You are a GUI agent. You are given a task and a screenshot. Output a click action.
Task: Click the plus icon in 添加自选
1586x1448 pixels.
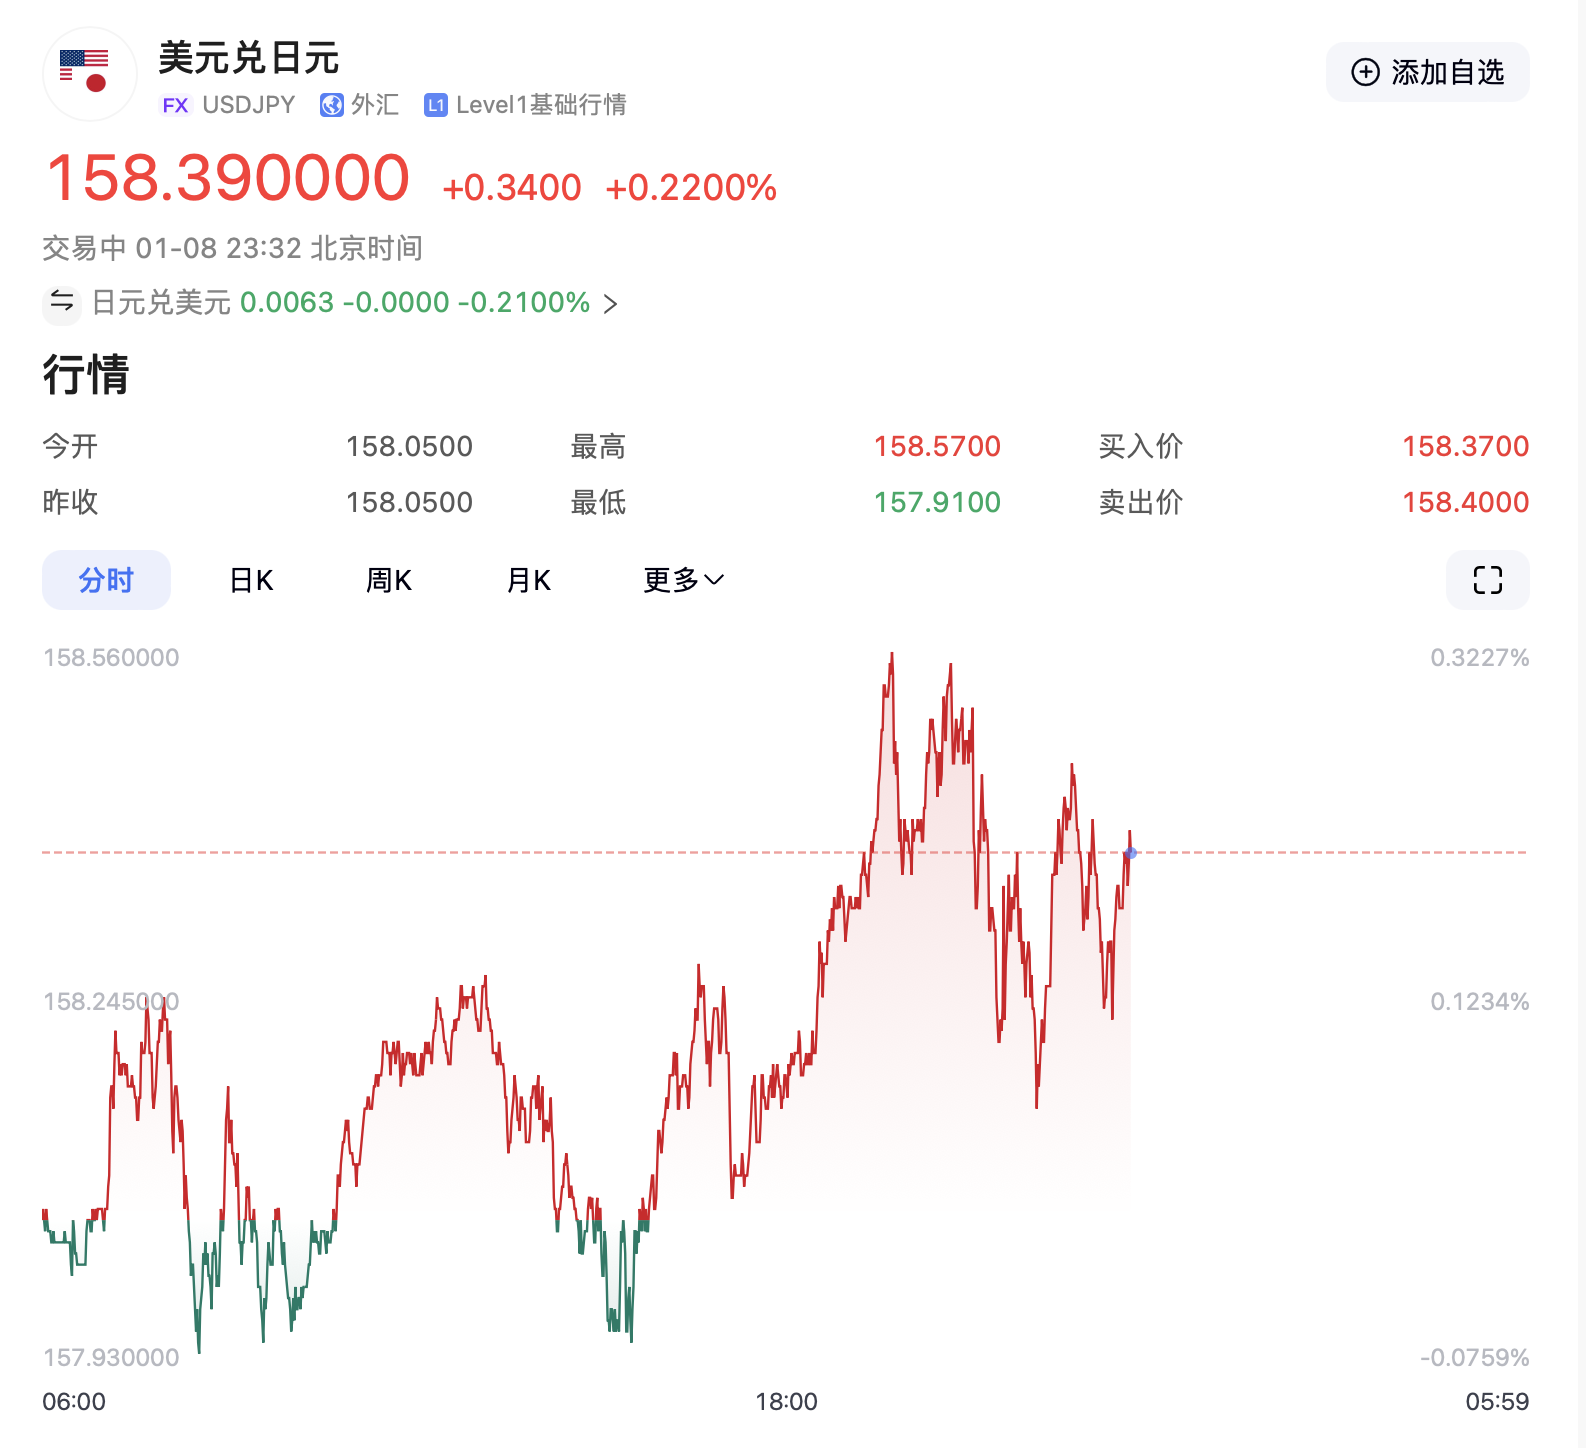[1365, 72]
